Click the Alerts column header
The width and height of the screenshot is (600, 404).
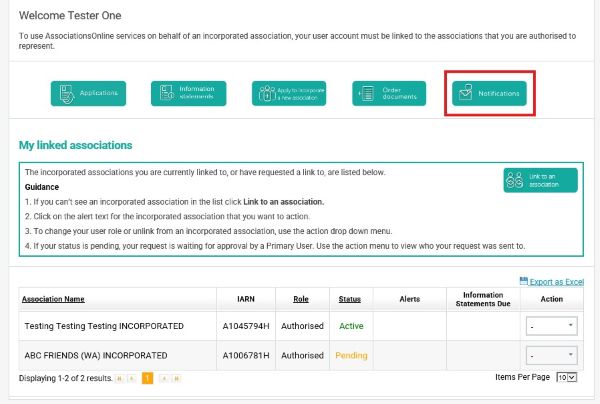tap(409, 299)
